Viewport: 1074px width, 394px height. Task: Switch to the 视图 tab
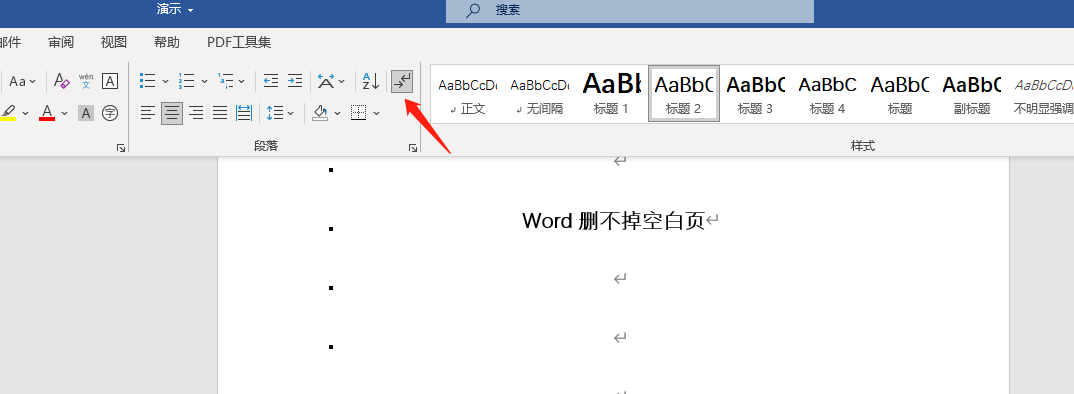[x=114, y=42]
